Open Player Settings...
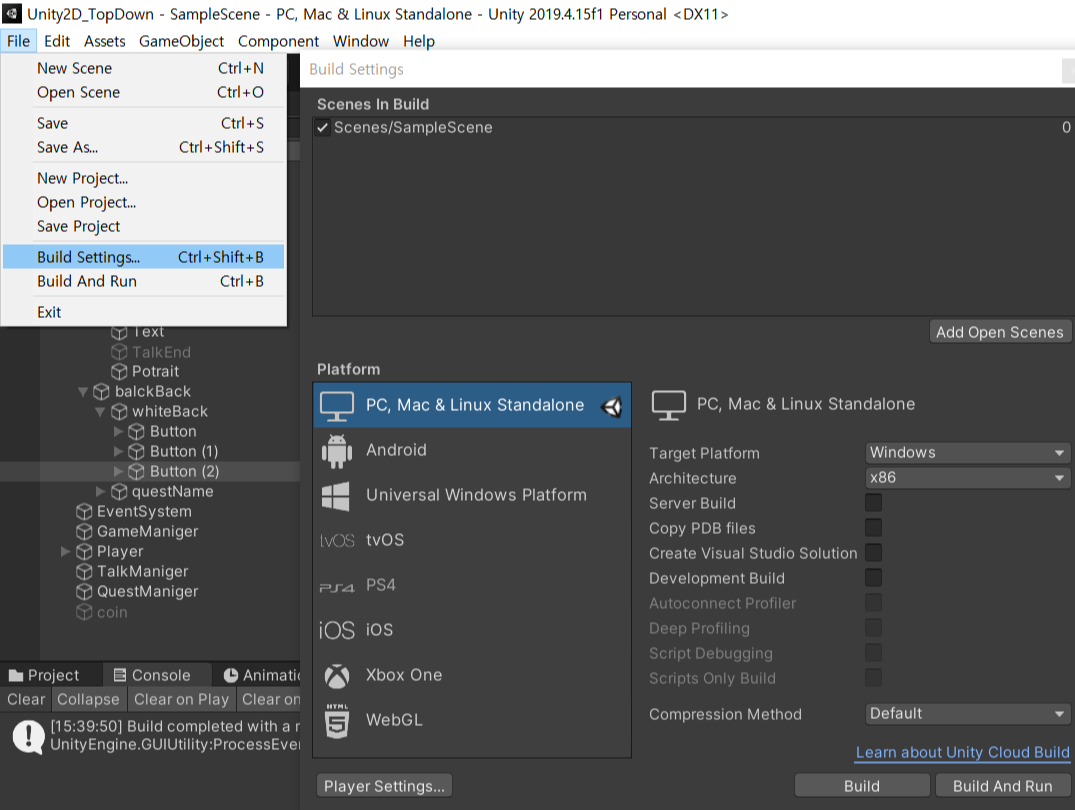The image size is (1075, 810). click(384, 786)
